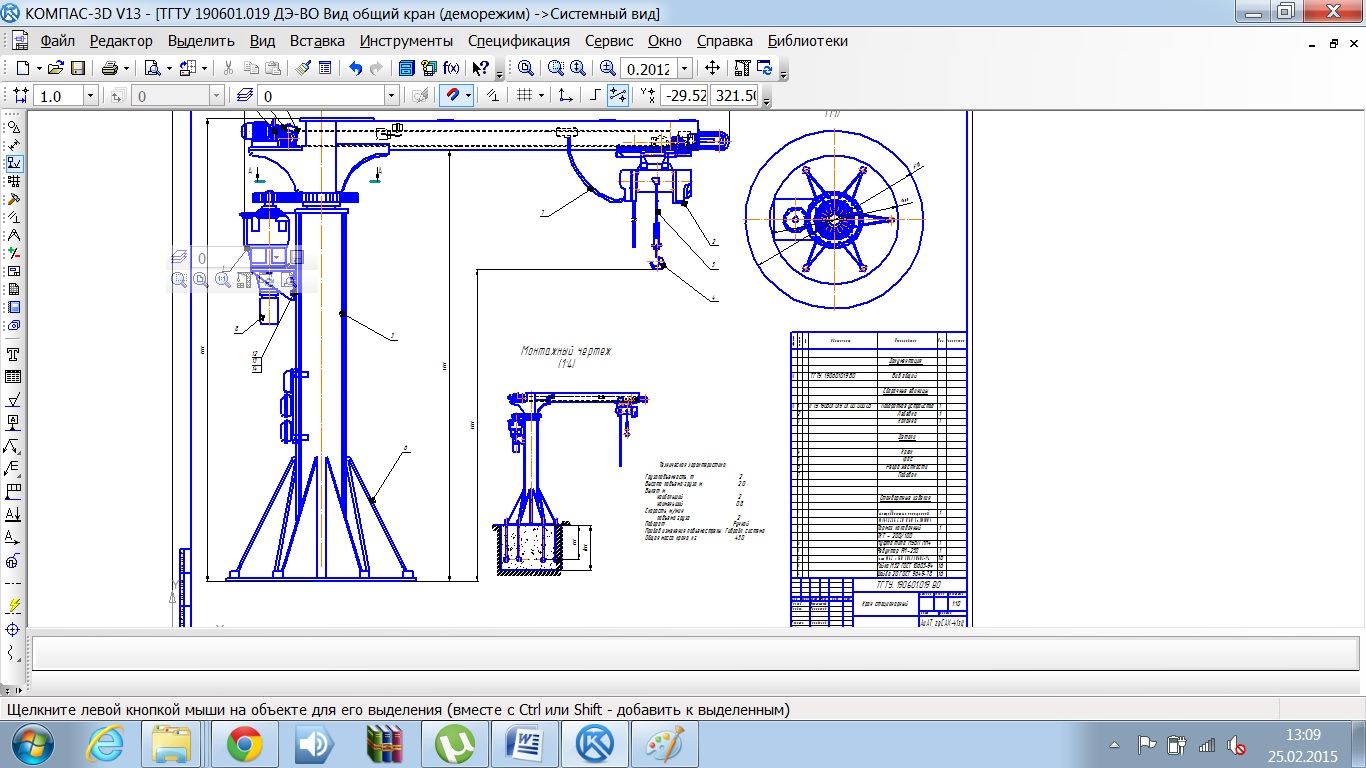The width and height of the screenshot is (1366, 768).
Task: Expand the New document arrow menu
Action: click(39, 68)
